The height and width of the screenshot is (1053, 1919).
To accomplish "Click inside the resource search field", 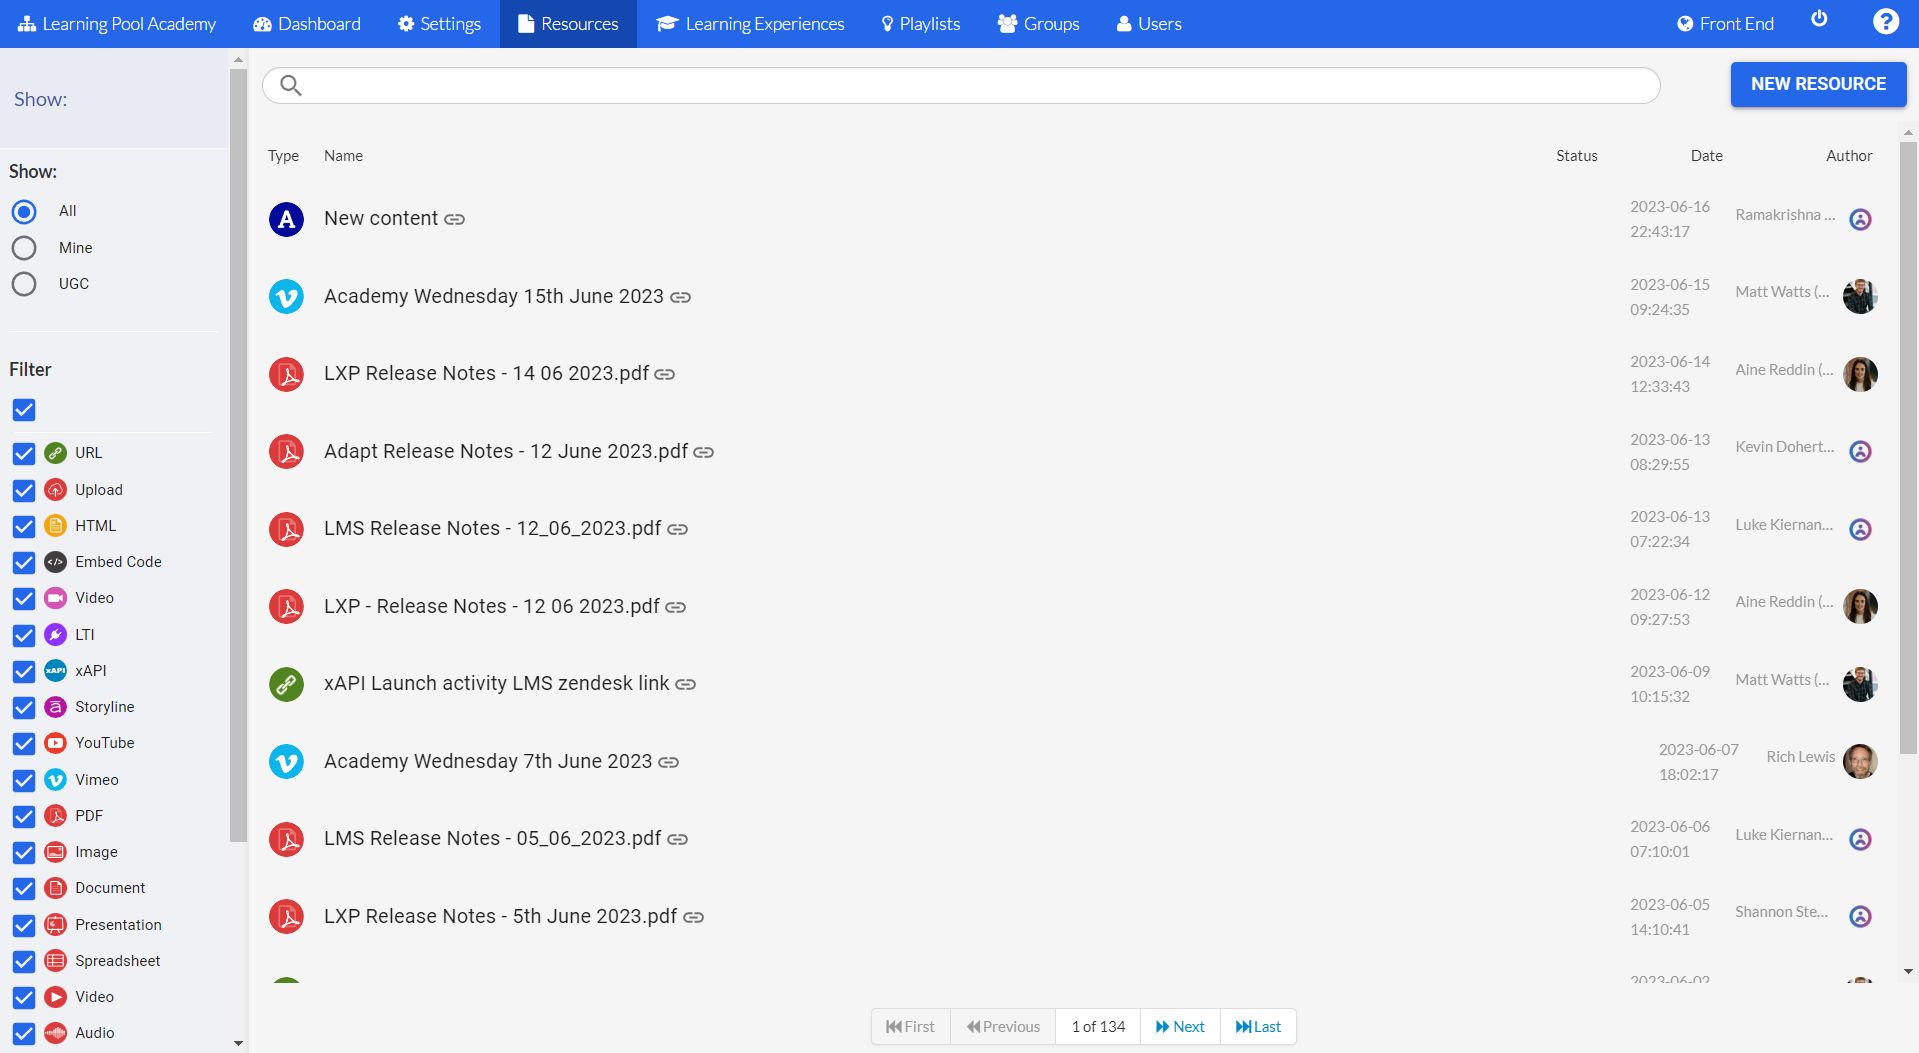I will (x=970, y=85).
